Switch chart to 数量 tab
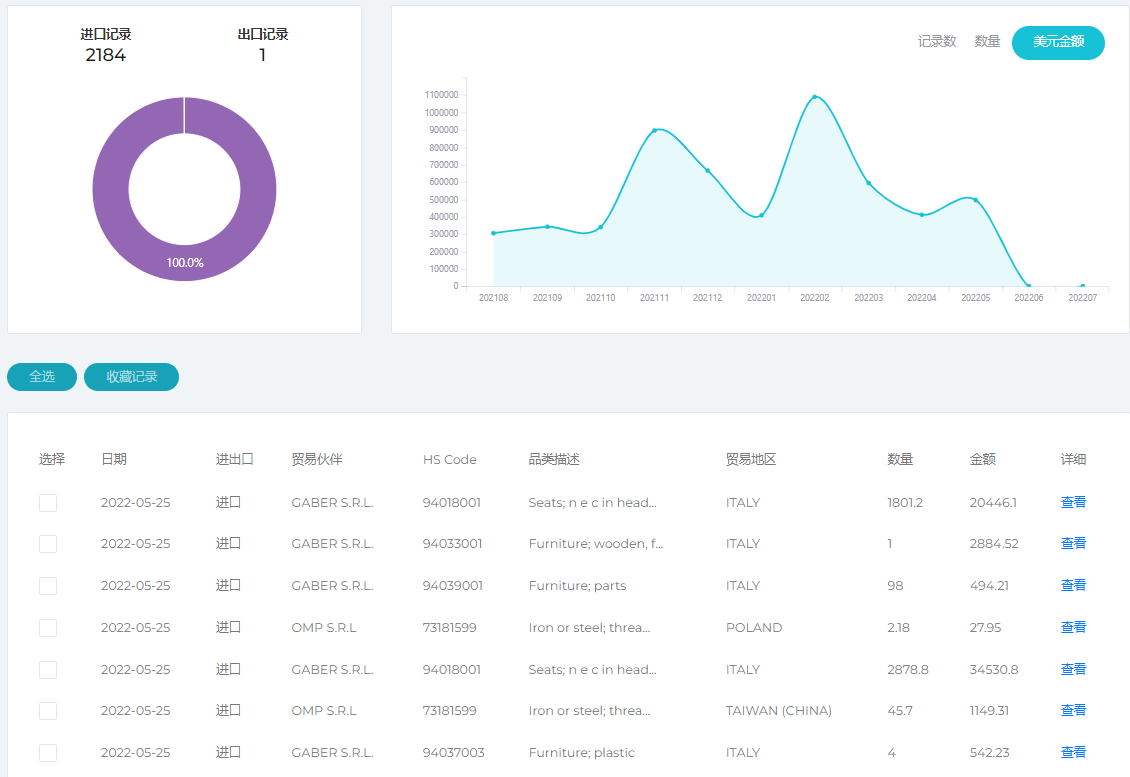 [x=987, y=42]
